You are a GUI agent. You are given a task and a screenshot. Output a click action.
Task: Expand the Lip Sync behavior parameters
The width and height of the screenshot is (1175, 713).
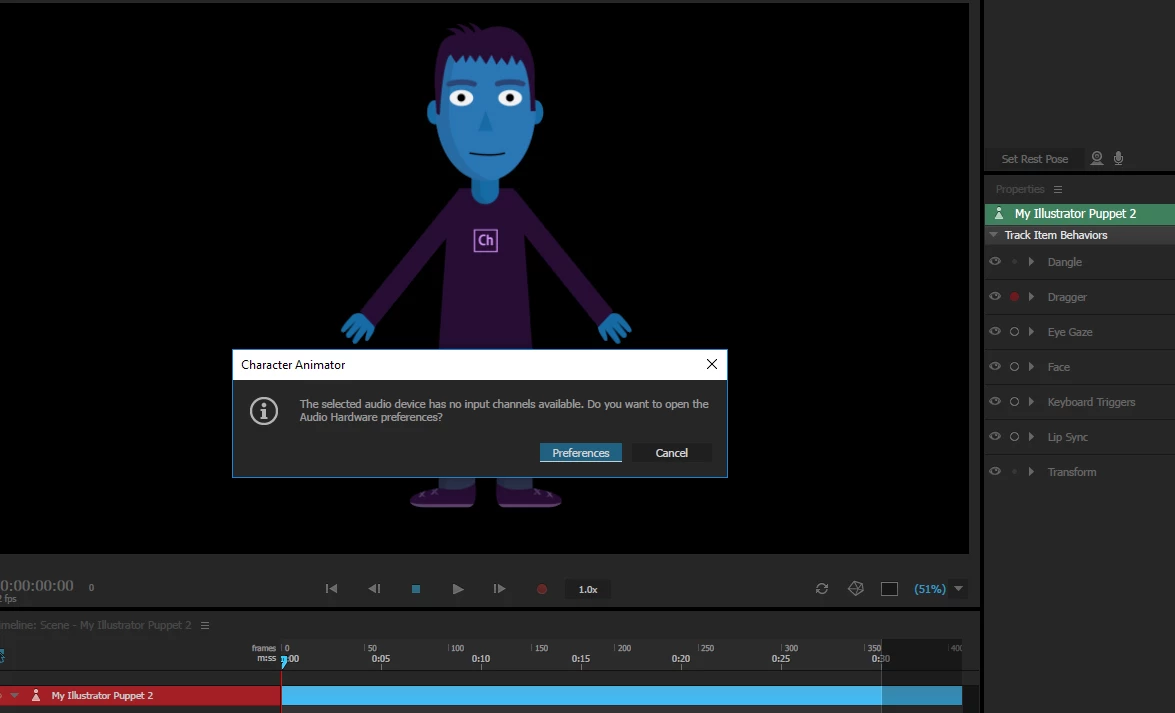click(1031, 436)
